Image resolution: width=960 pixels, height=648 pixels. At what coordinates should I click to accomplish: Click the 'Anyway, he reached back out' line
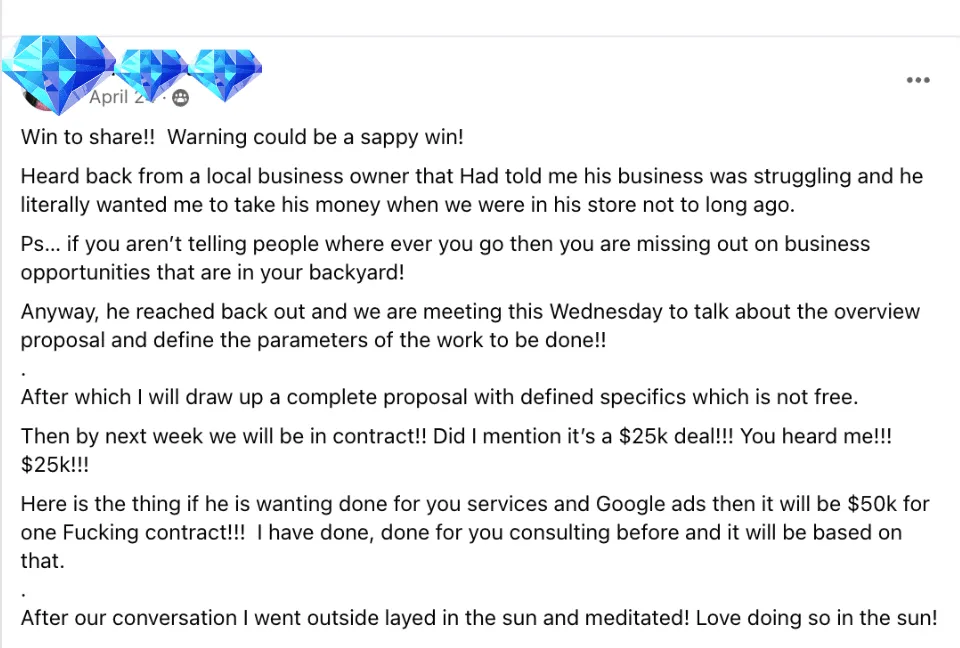point(470,312)
